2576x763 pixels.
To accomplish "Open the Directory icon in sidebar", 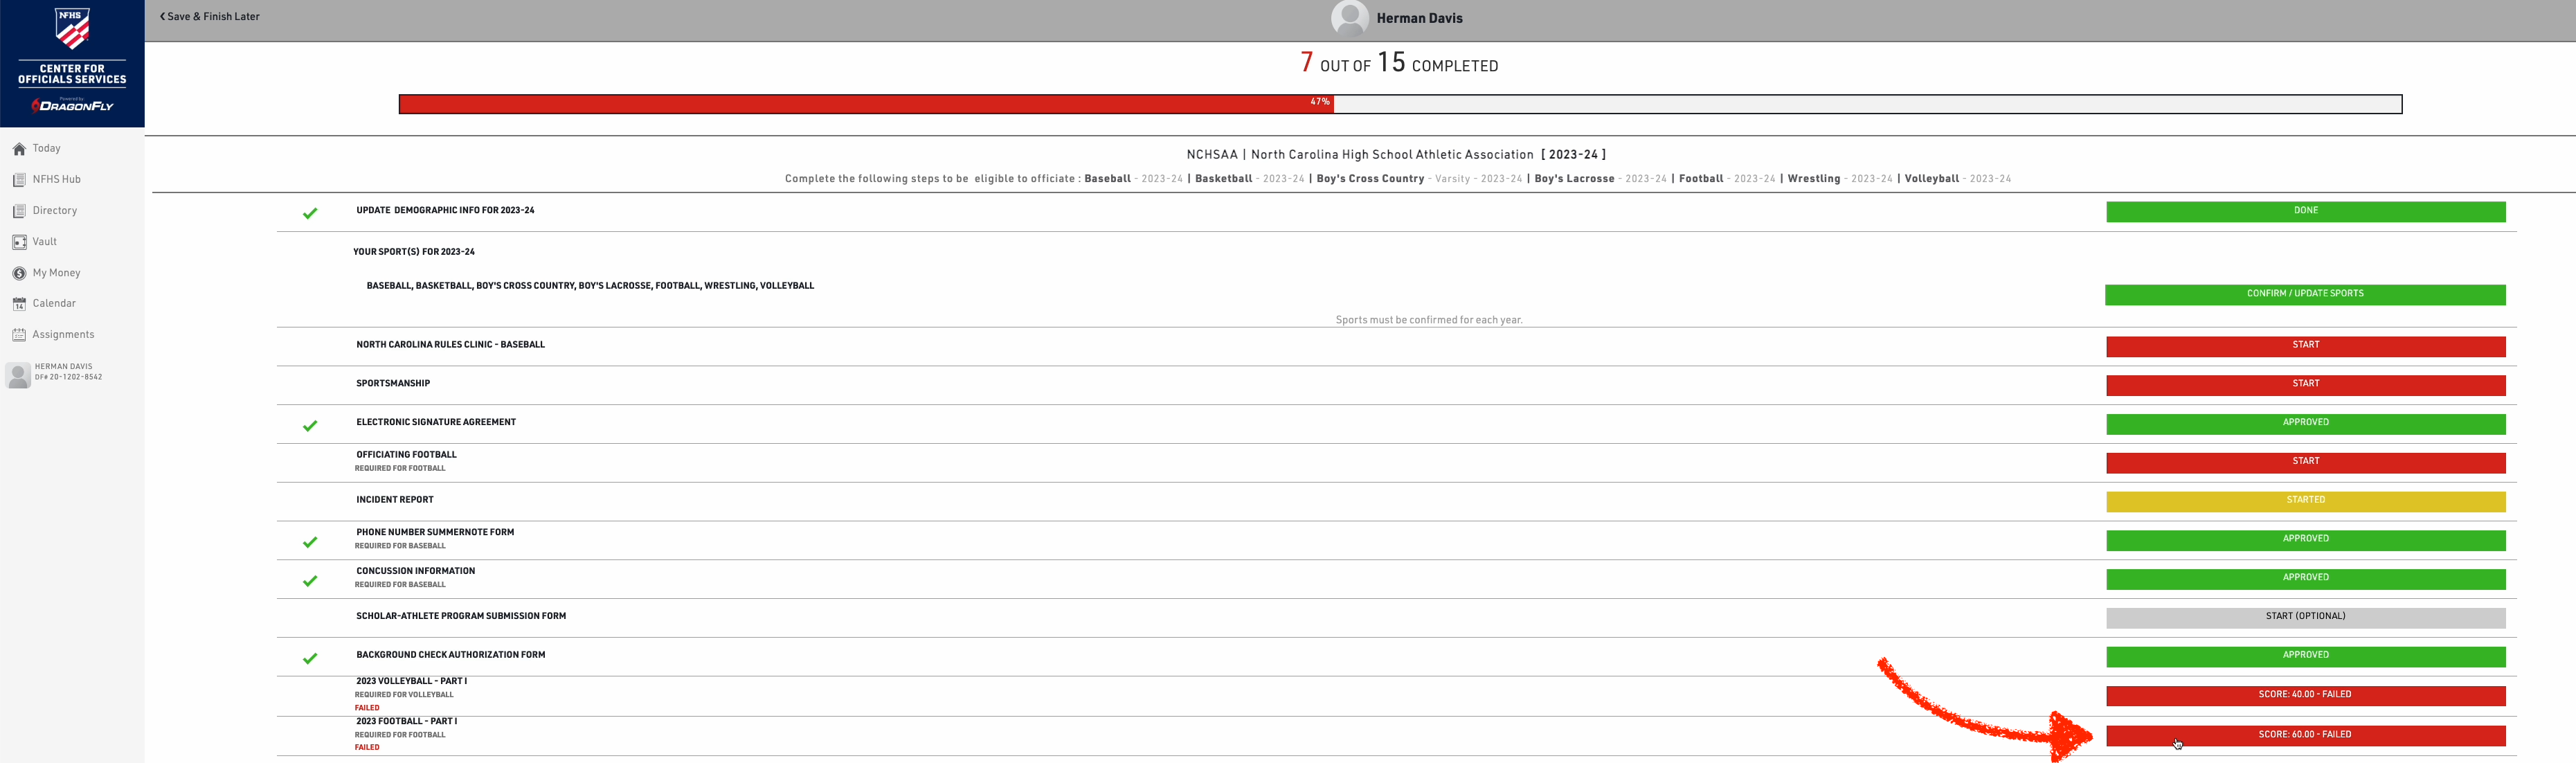I will tap(19, 211).
